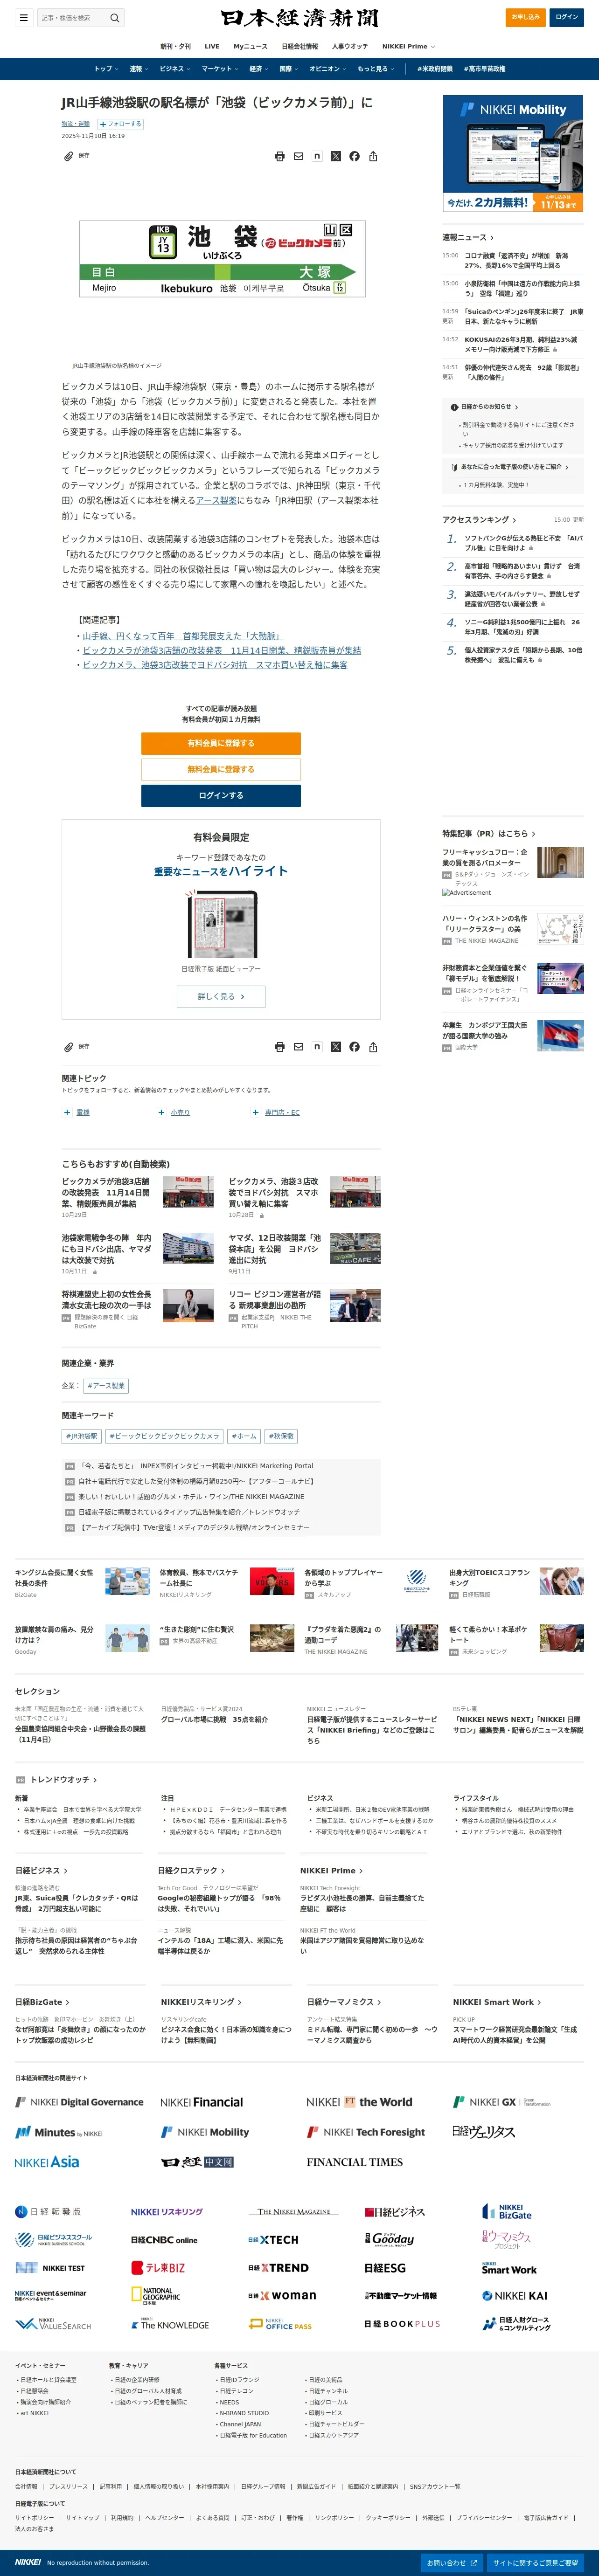Image resolution: width=599 pixels, height=2576 pixels.
Task: Click the top Facebook share icon
Action: (x=354, y=156)
